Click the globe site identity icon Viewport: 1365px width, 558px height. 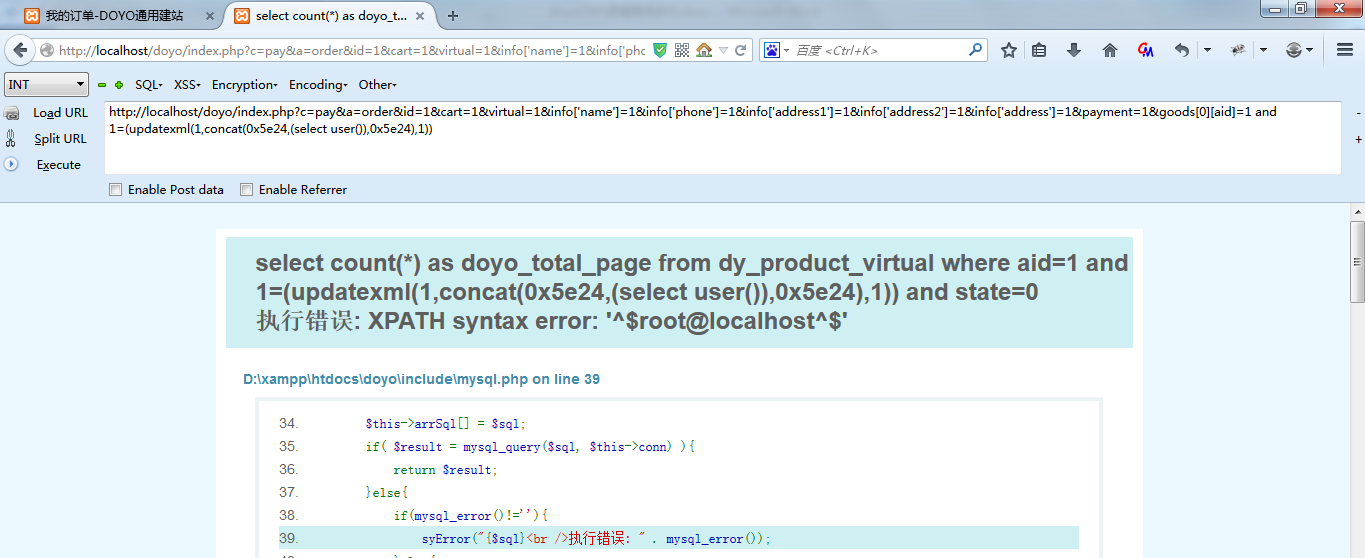pyautogui.click(x=47, y=50)
